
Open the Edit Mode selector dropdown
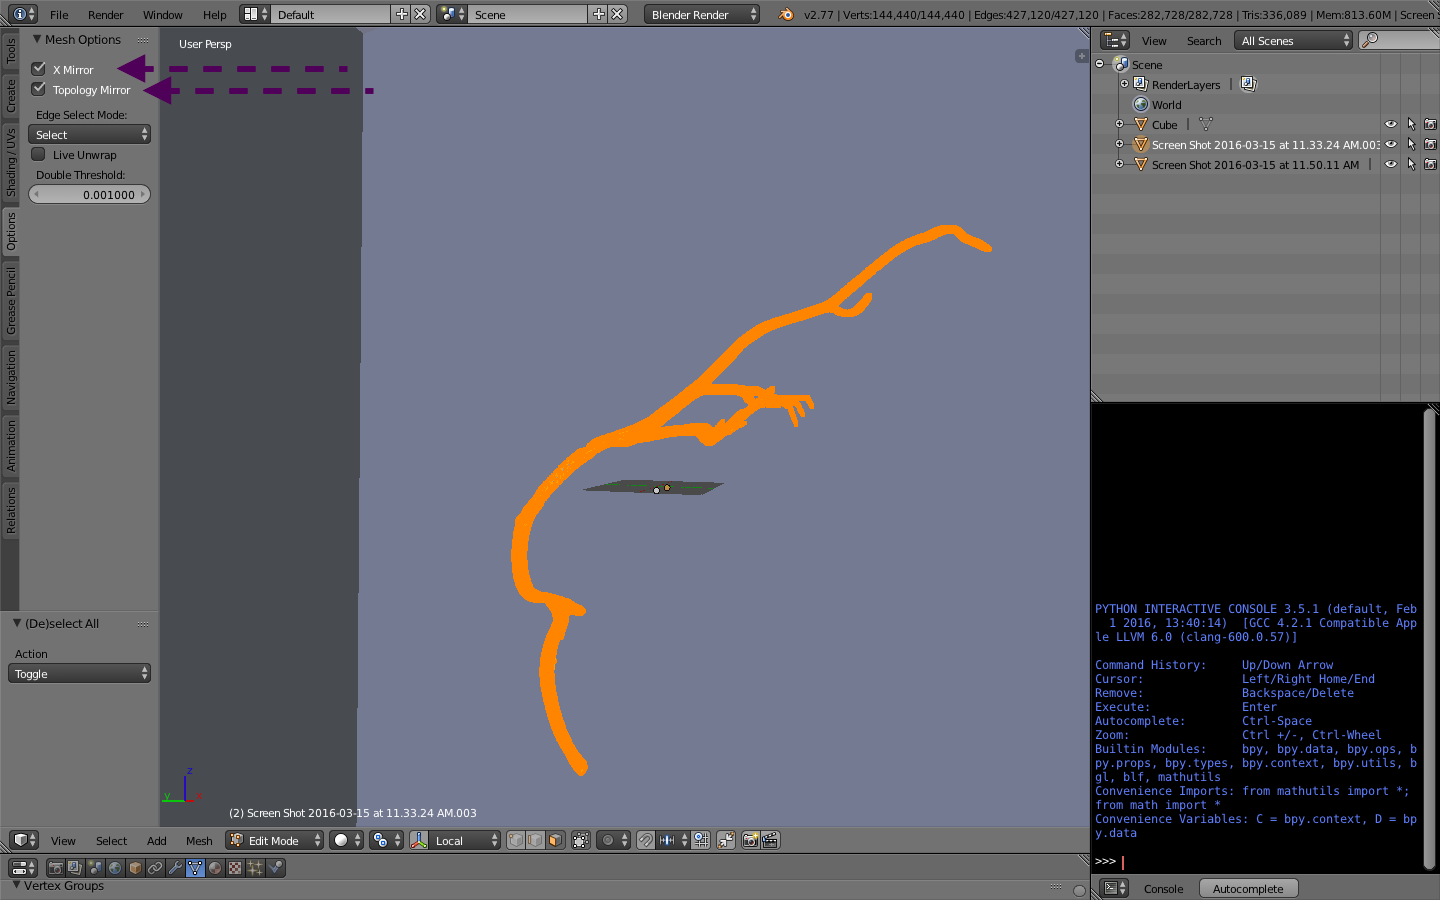(x=274, y=841)
